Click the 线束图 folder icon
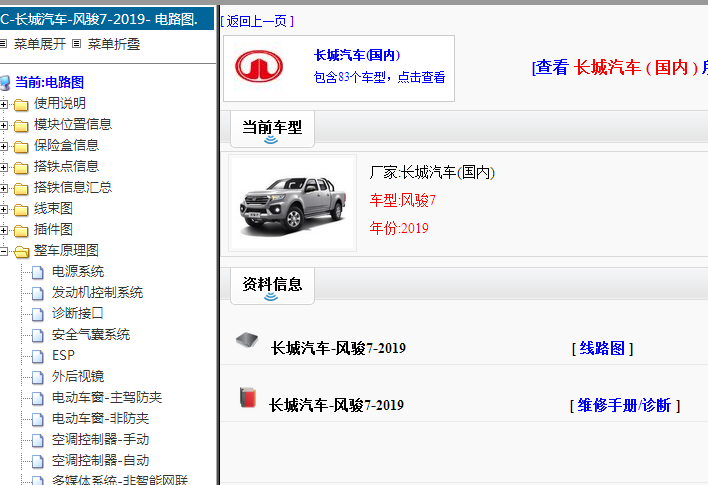This screenshot has width=708, height=485. point(21,210)
